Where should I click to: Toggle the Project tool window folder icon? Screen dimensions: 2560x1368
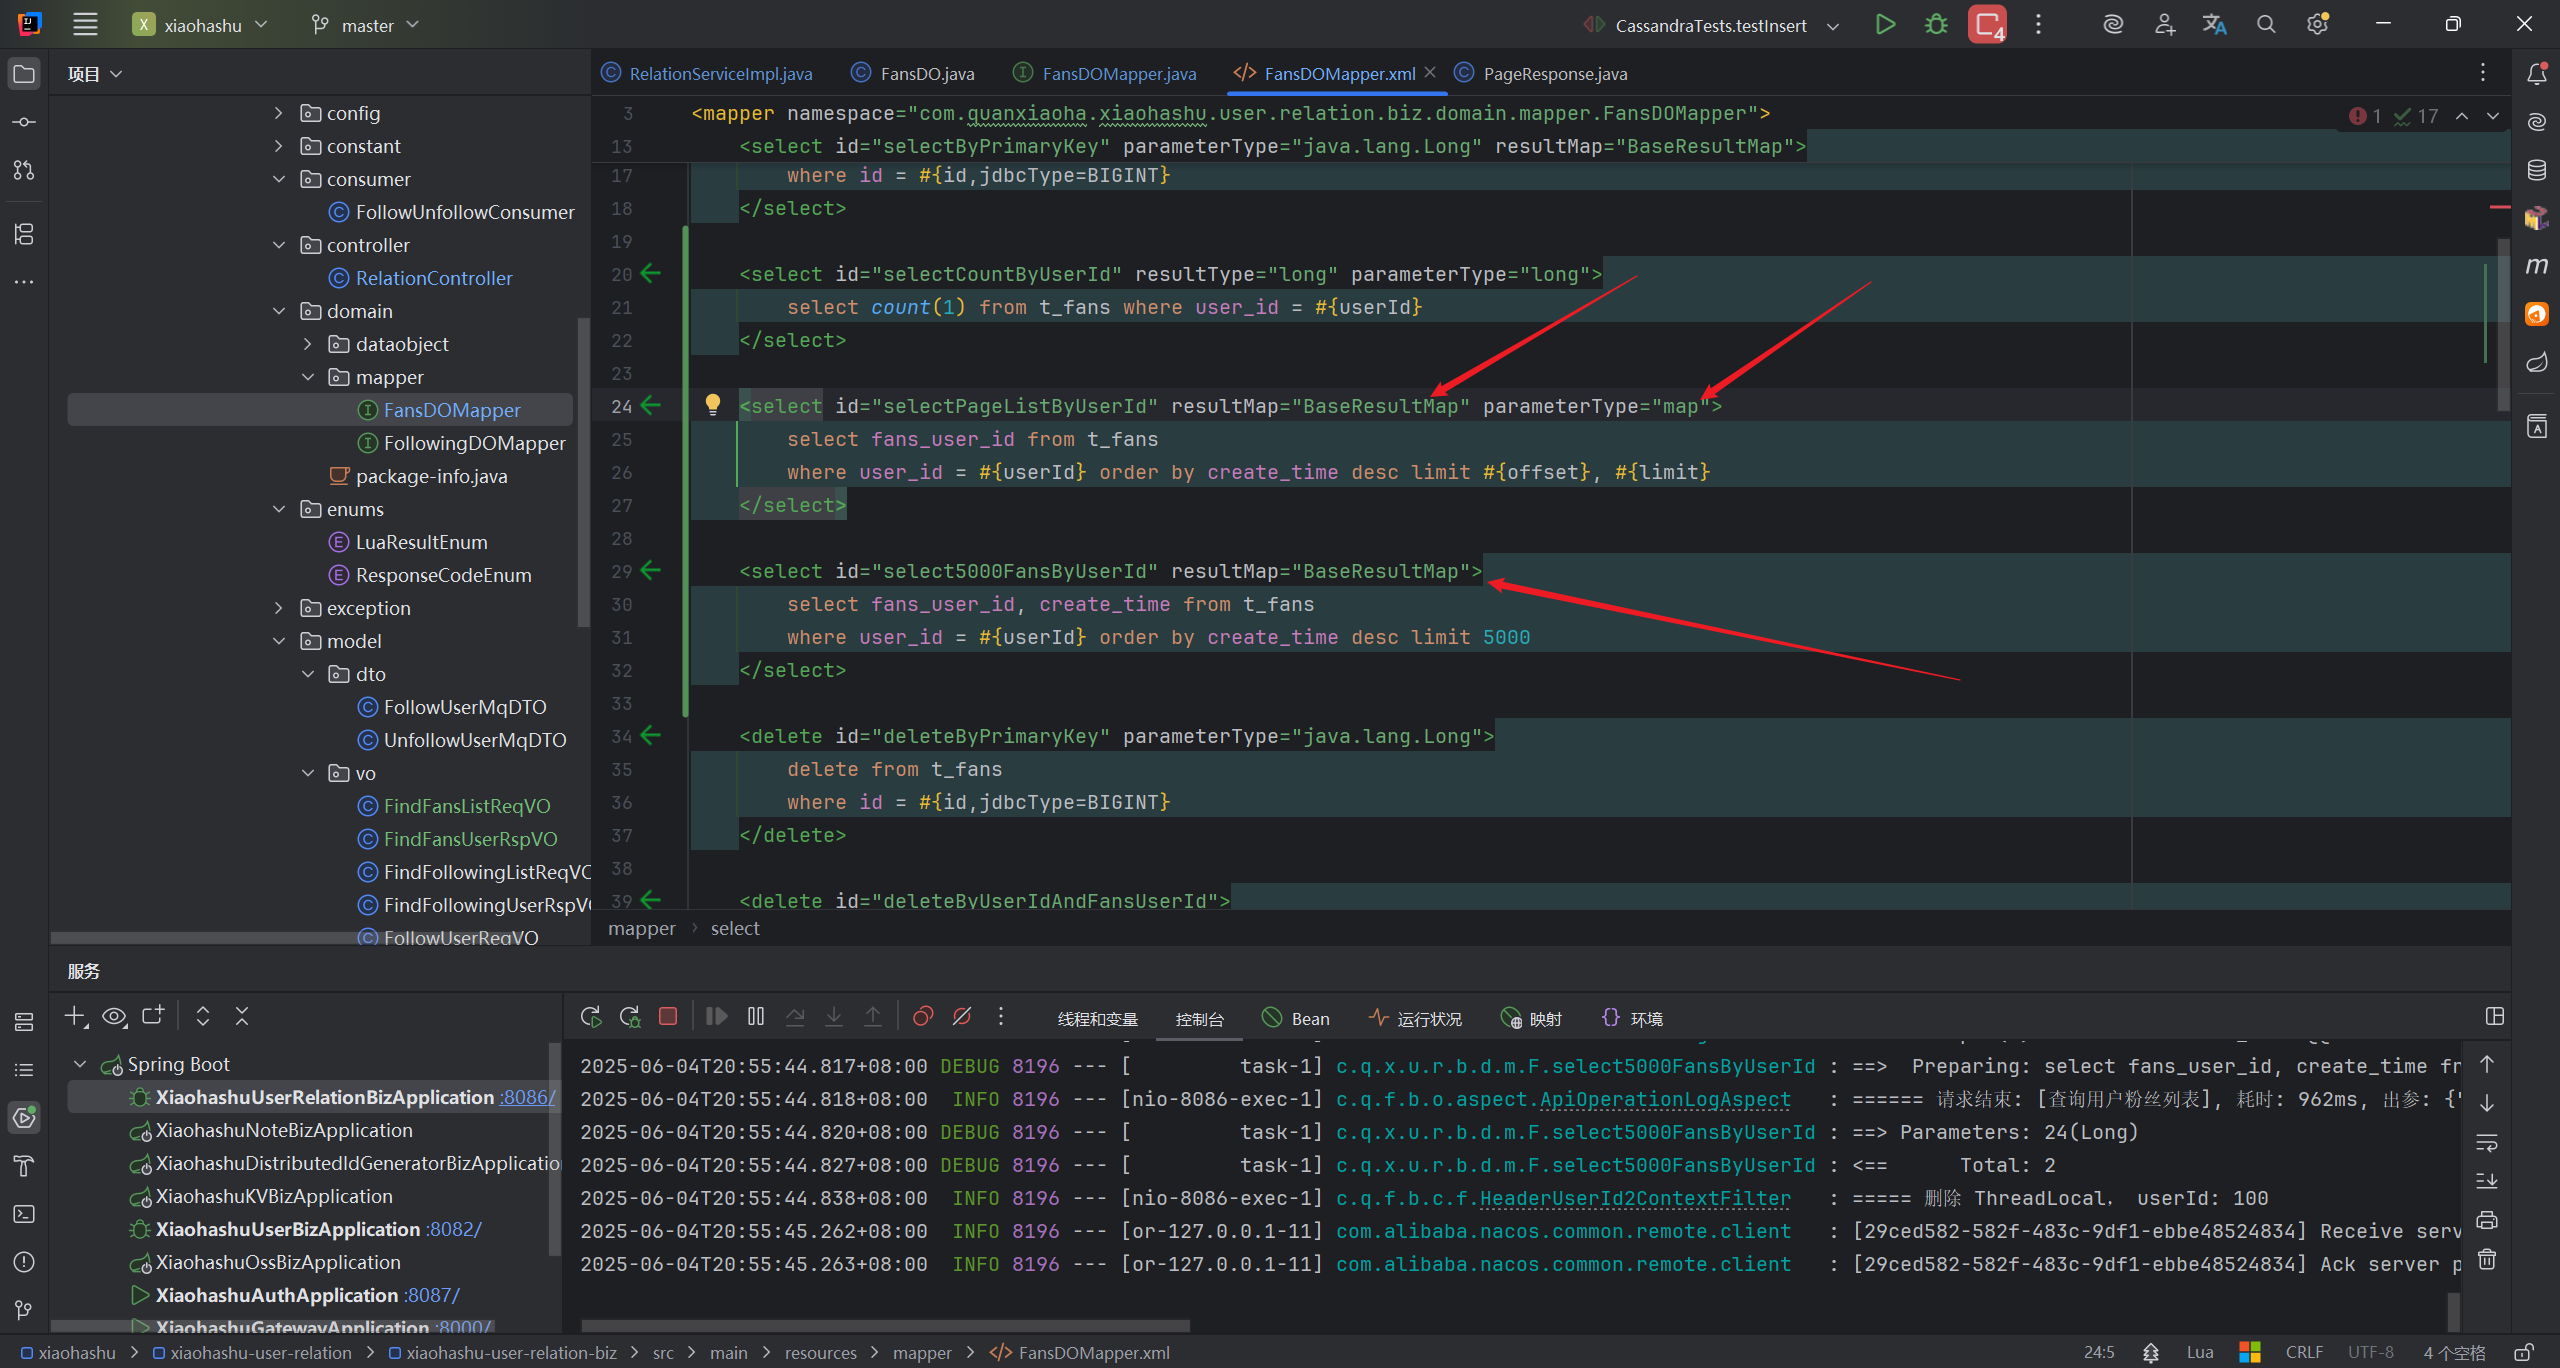click(x=24, y=74)
